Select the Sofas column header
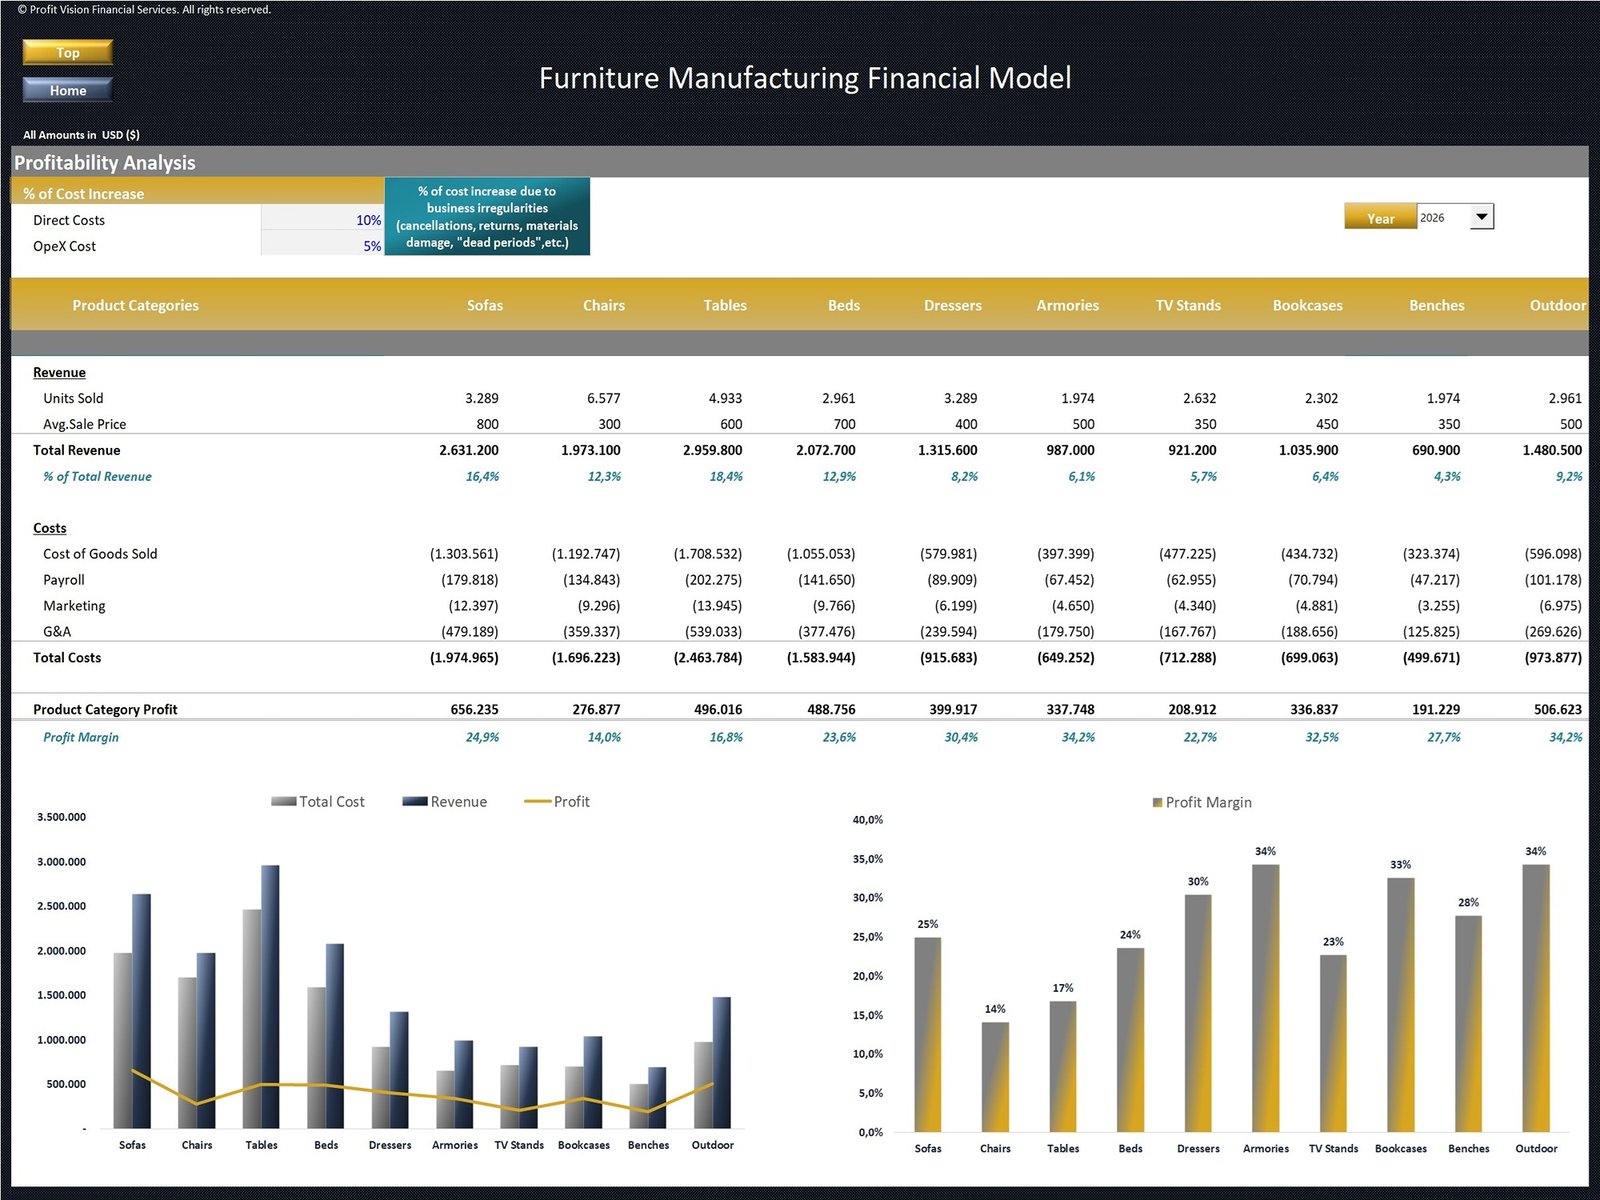This screenshot has width=1600, height=1200. (x=484, y=305)
